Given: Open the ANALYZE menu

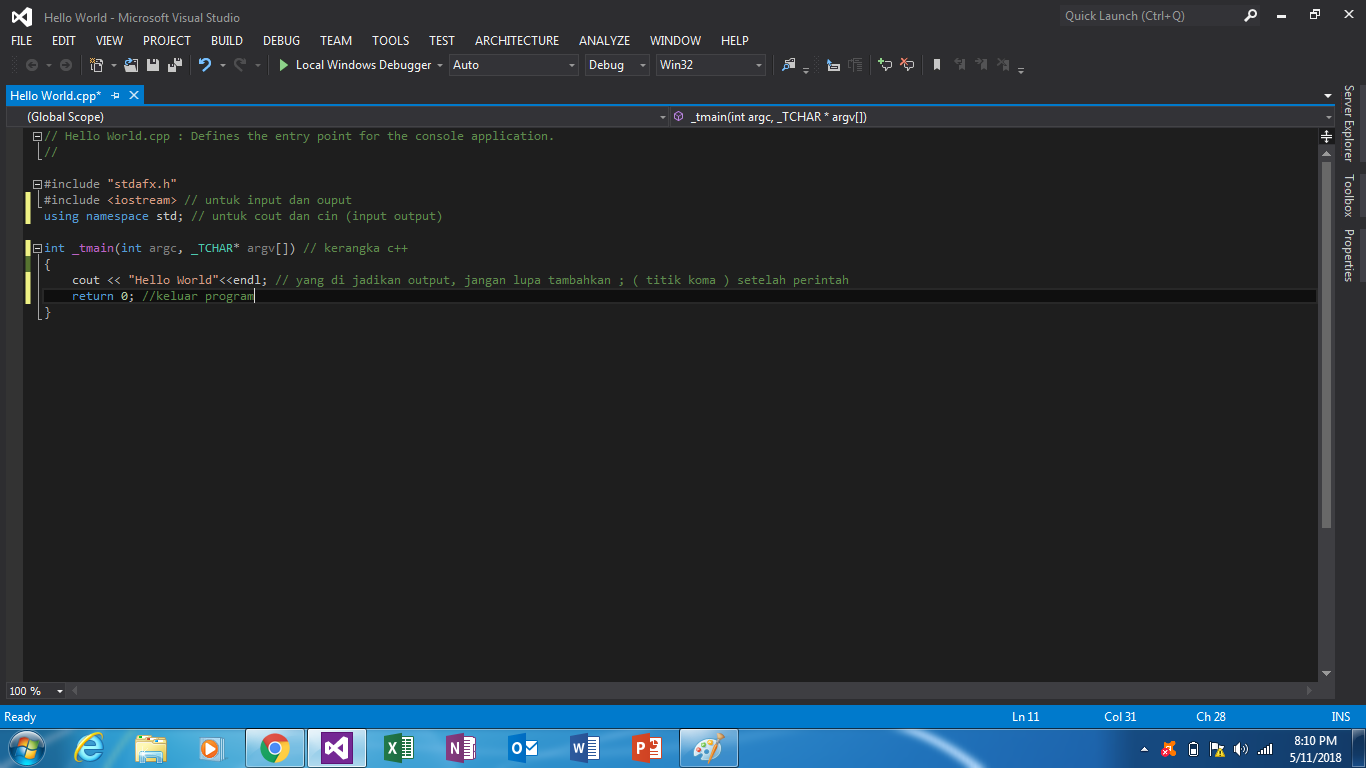Looking at the screenshot, I should click(x=604, y=41).
